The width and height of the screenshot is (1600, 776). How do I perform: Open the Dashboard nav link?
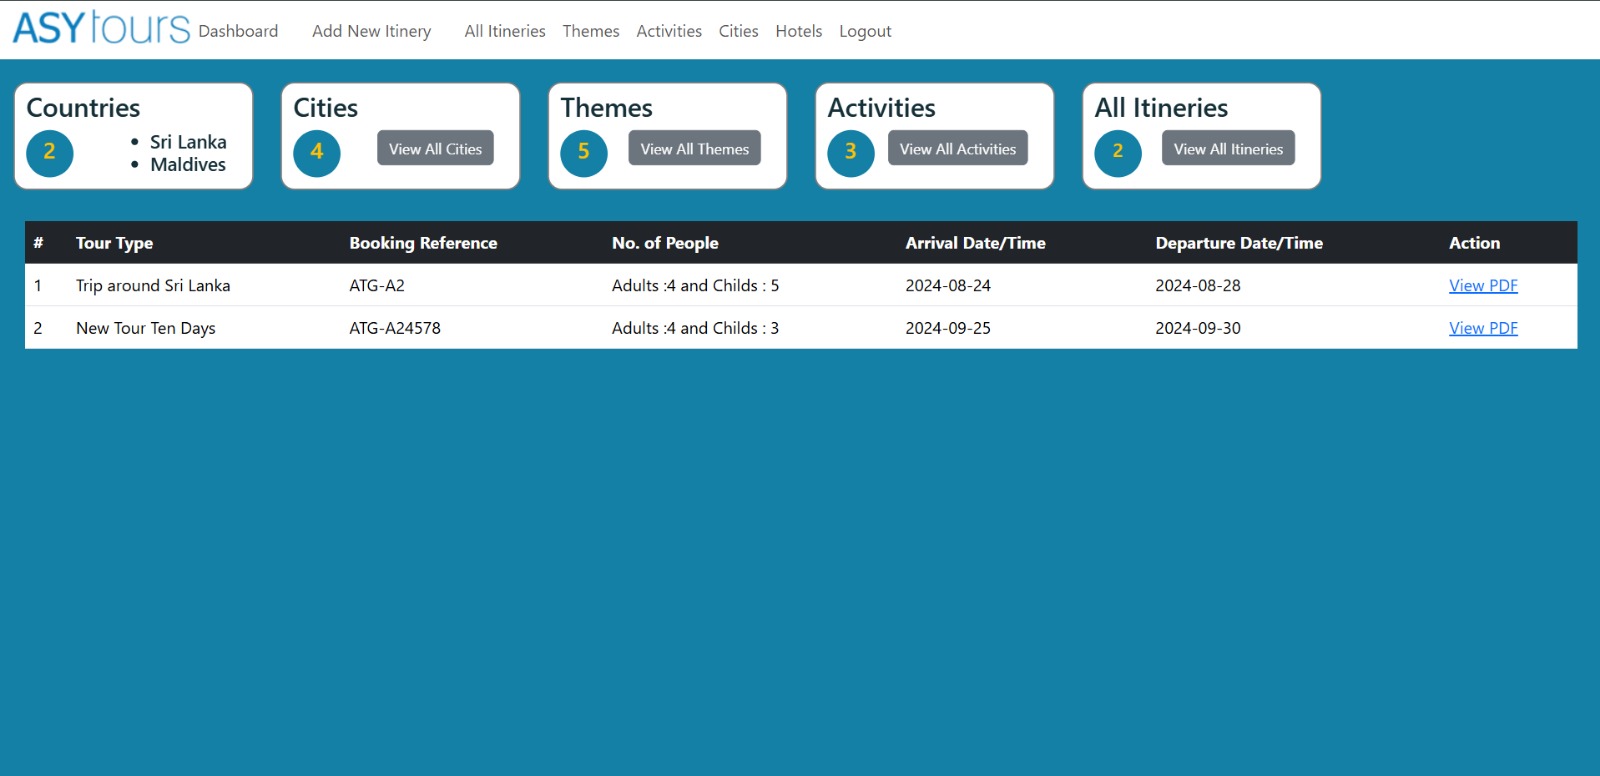(238, 31)
